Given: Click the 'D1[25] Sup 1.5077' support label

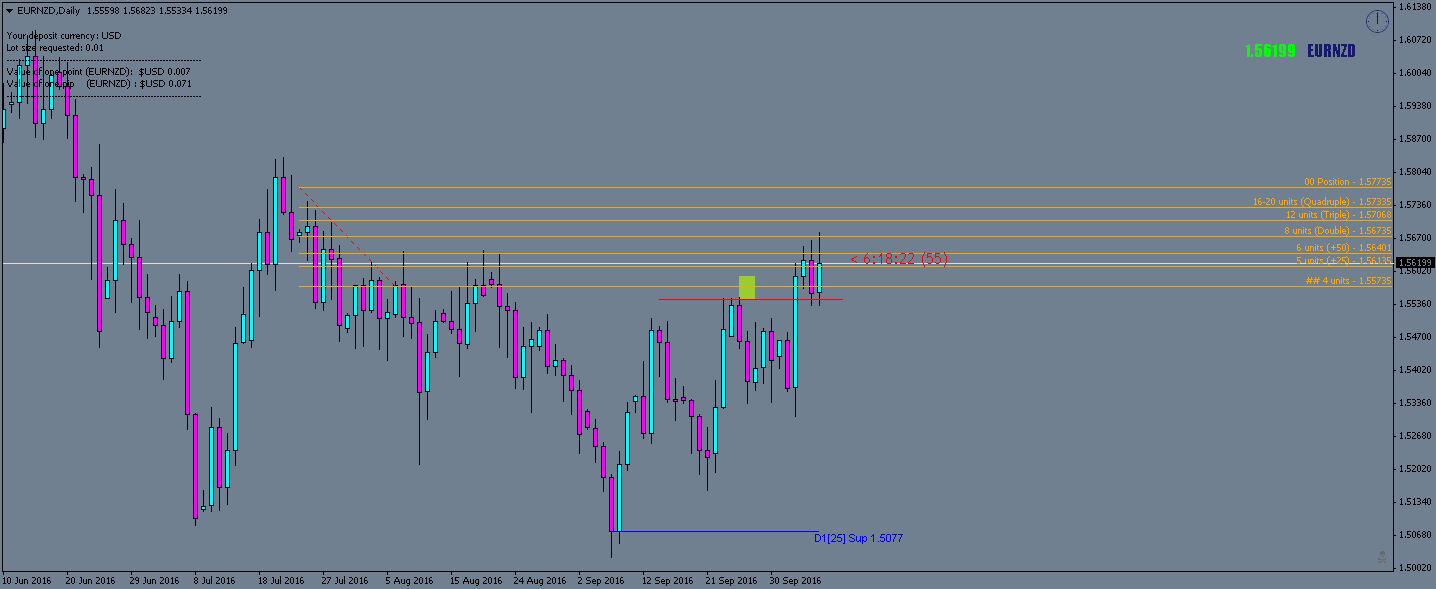Looking at the screenshot, I should (x=857, y=537).
